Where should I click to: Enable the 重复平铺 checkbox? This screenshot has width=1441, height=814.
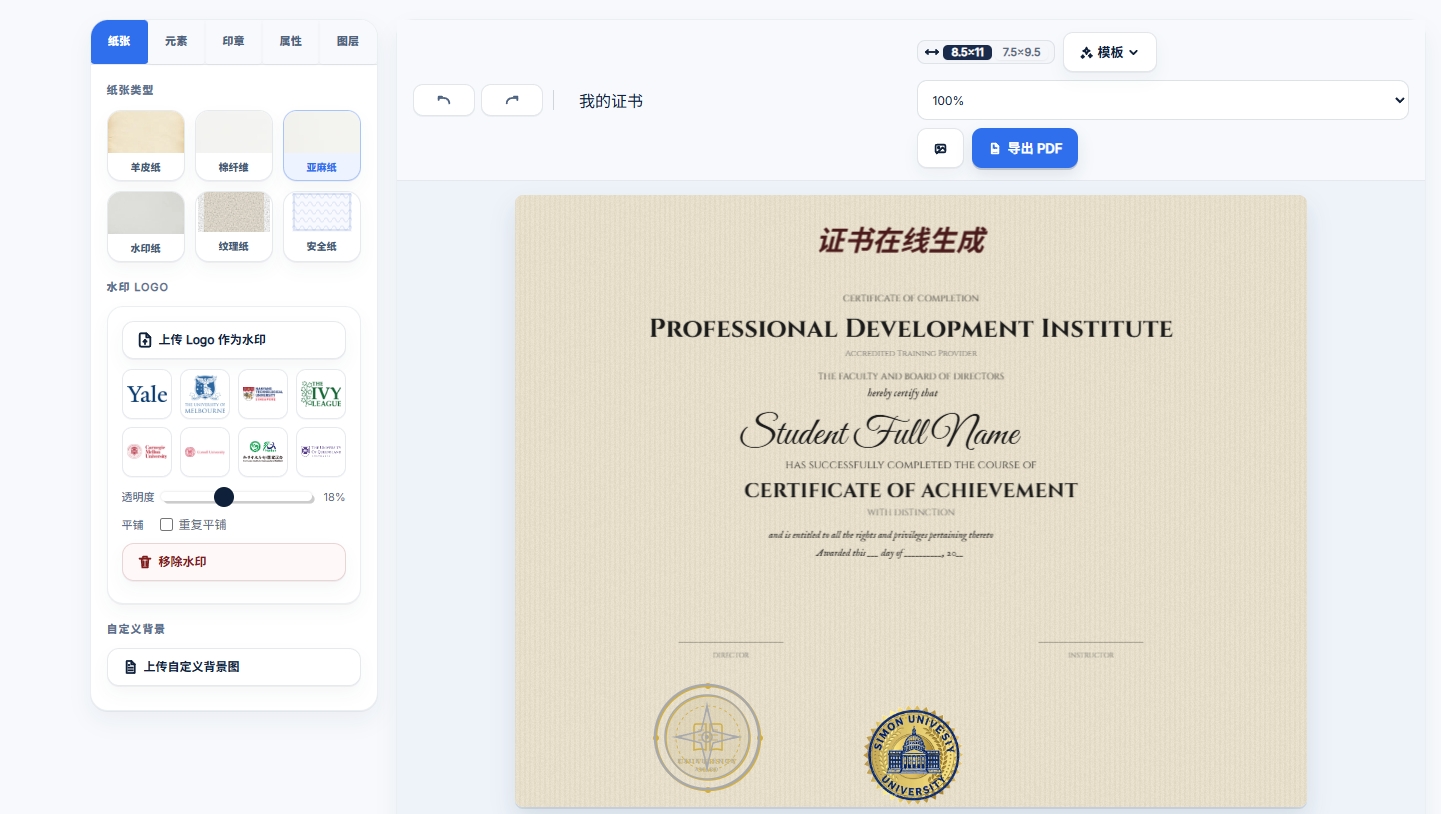click(167, 524)
